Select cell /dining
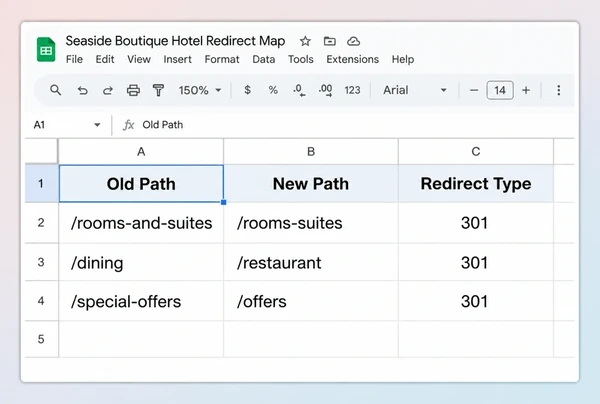This screenshot has width=600, height=404. coord(141,262)
